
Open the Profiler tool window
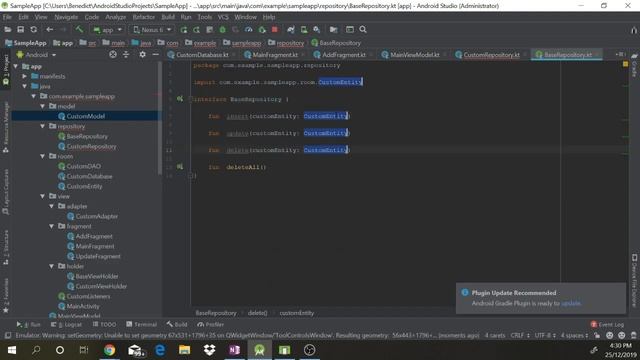coord(211,324)
